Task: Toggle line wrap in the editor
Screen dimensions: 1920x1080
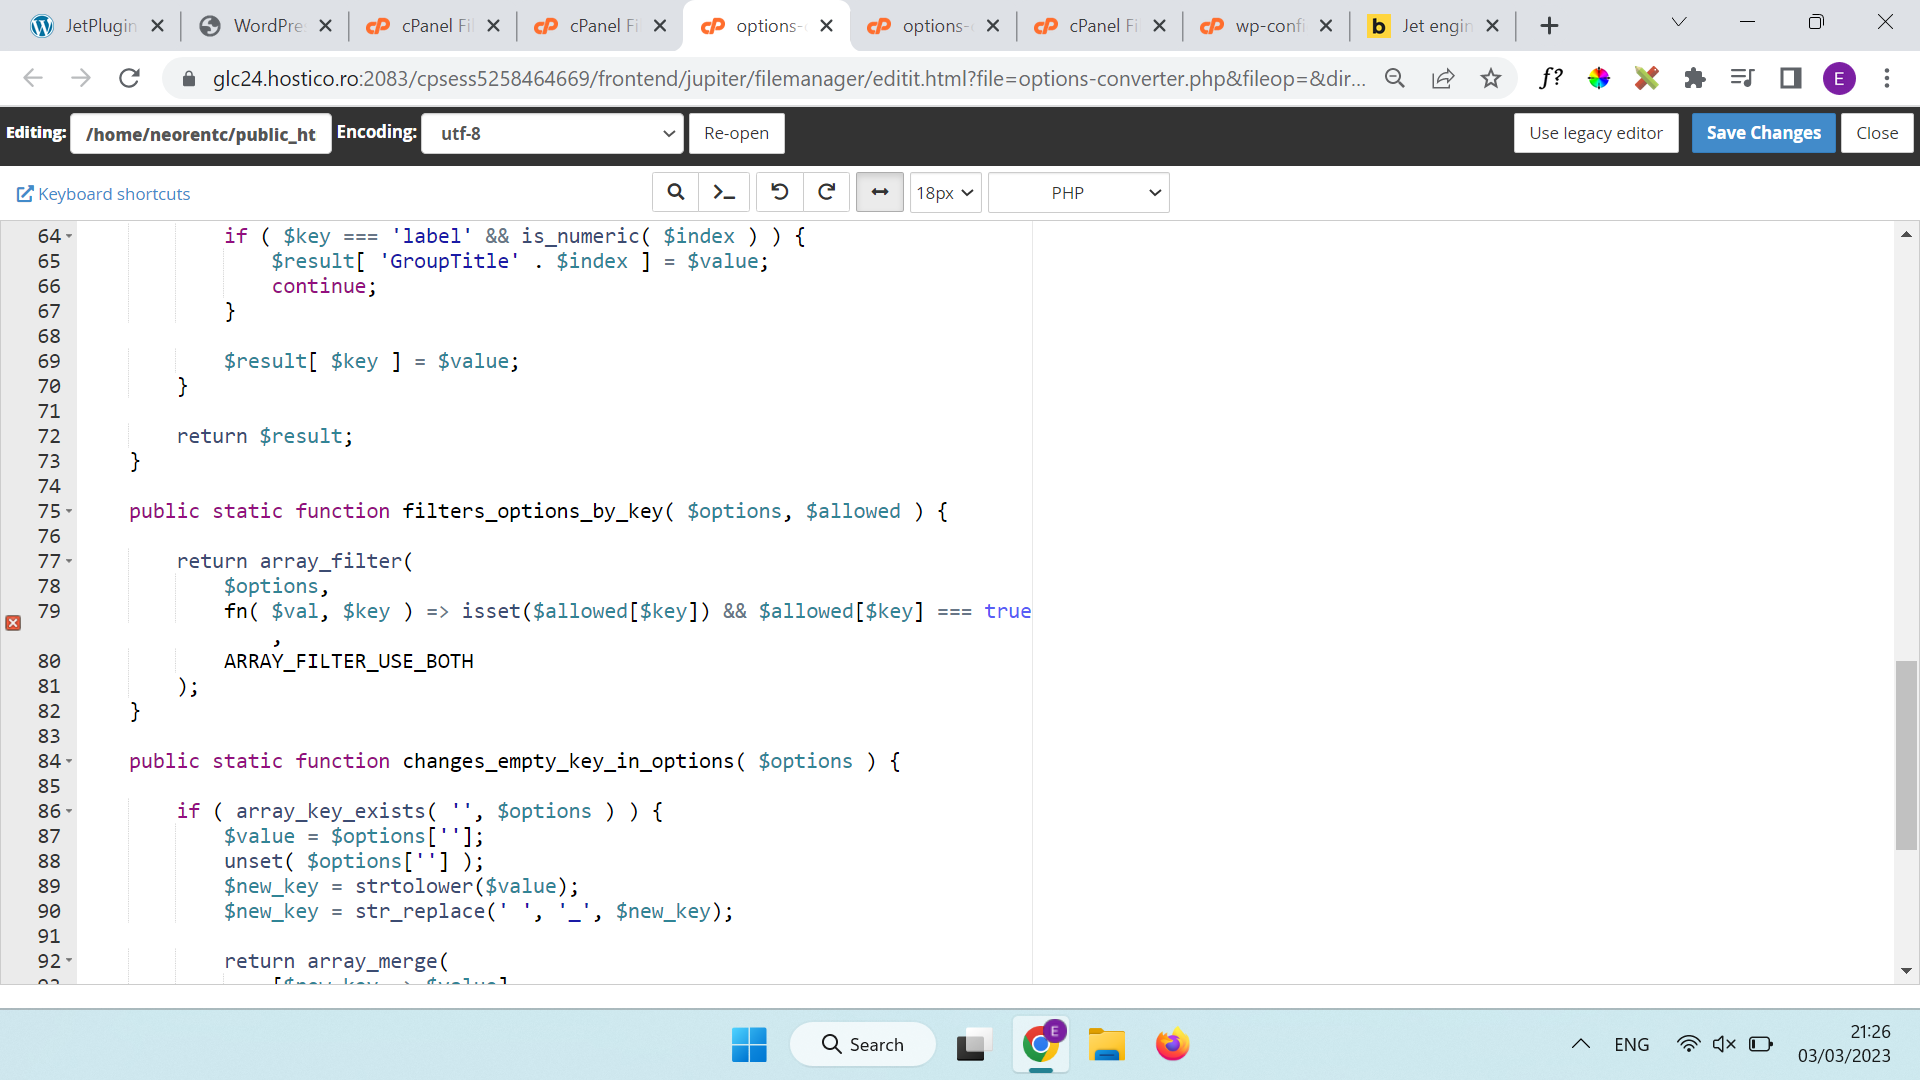Action: tap(880, 192)
